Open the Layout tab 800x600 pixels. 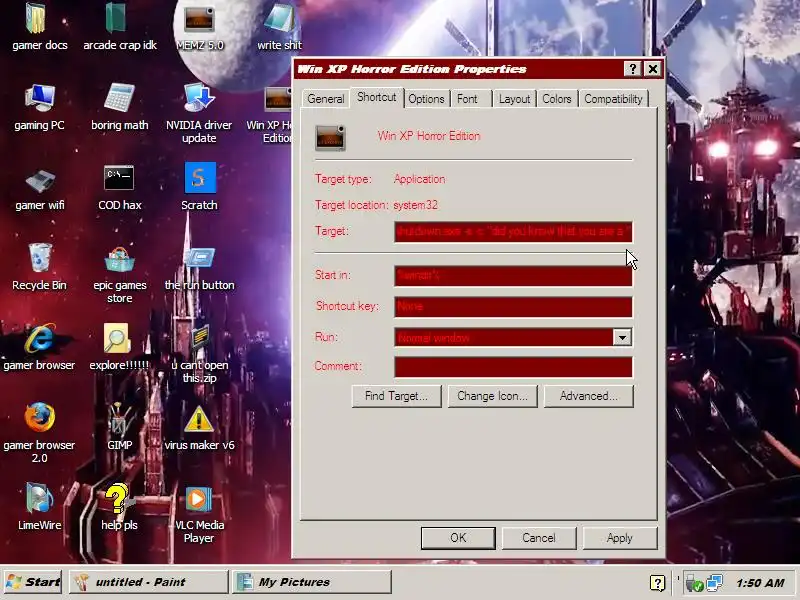514,99
